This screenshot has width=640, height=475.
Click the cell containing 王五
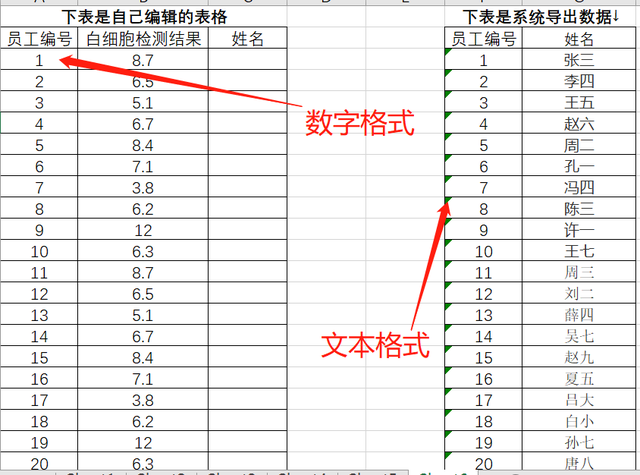579,102
